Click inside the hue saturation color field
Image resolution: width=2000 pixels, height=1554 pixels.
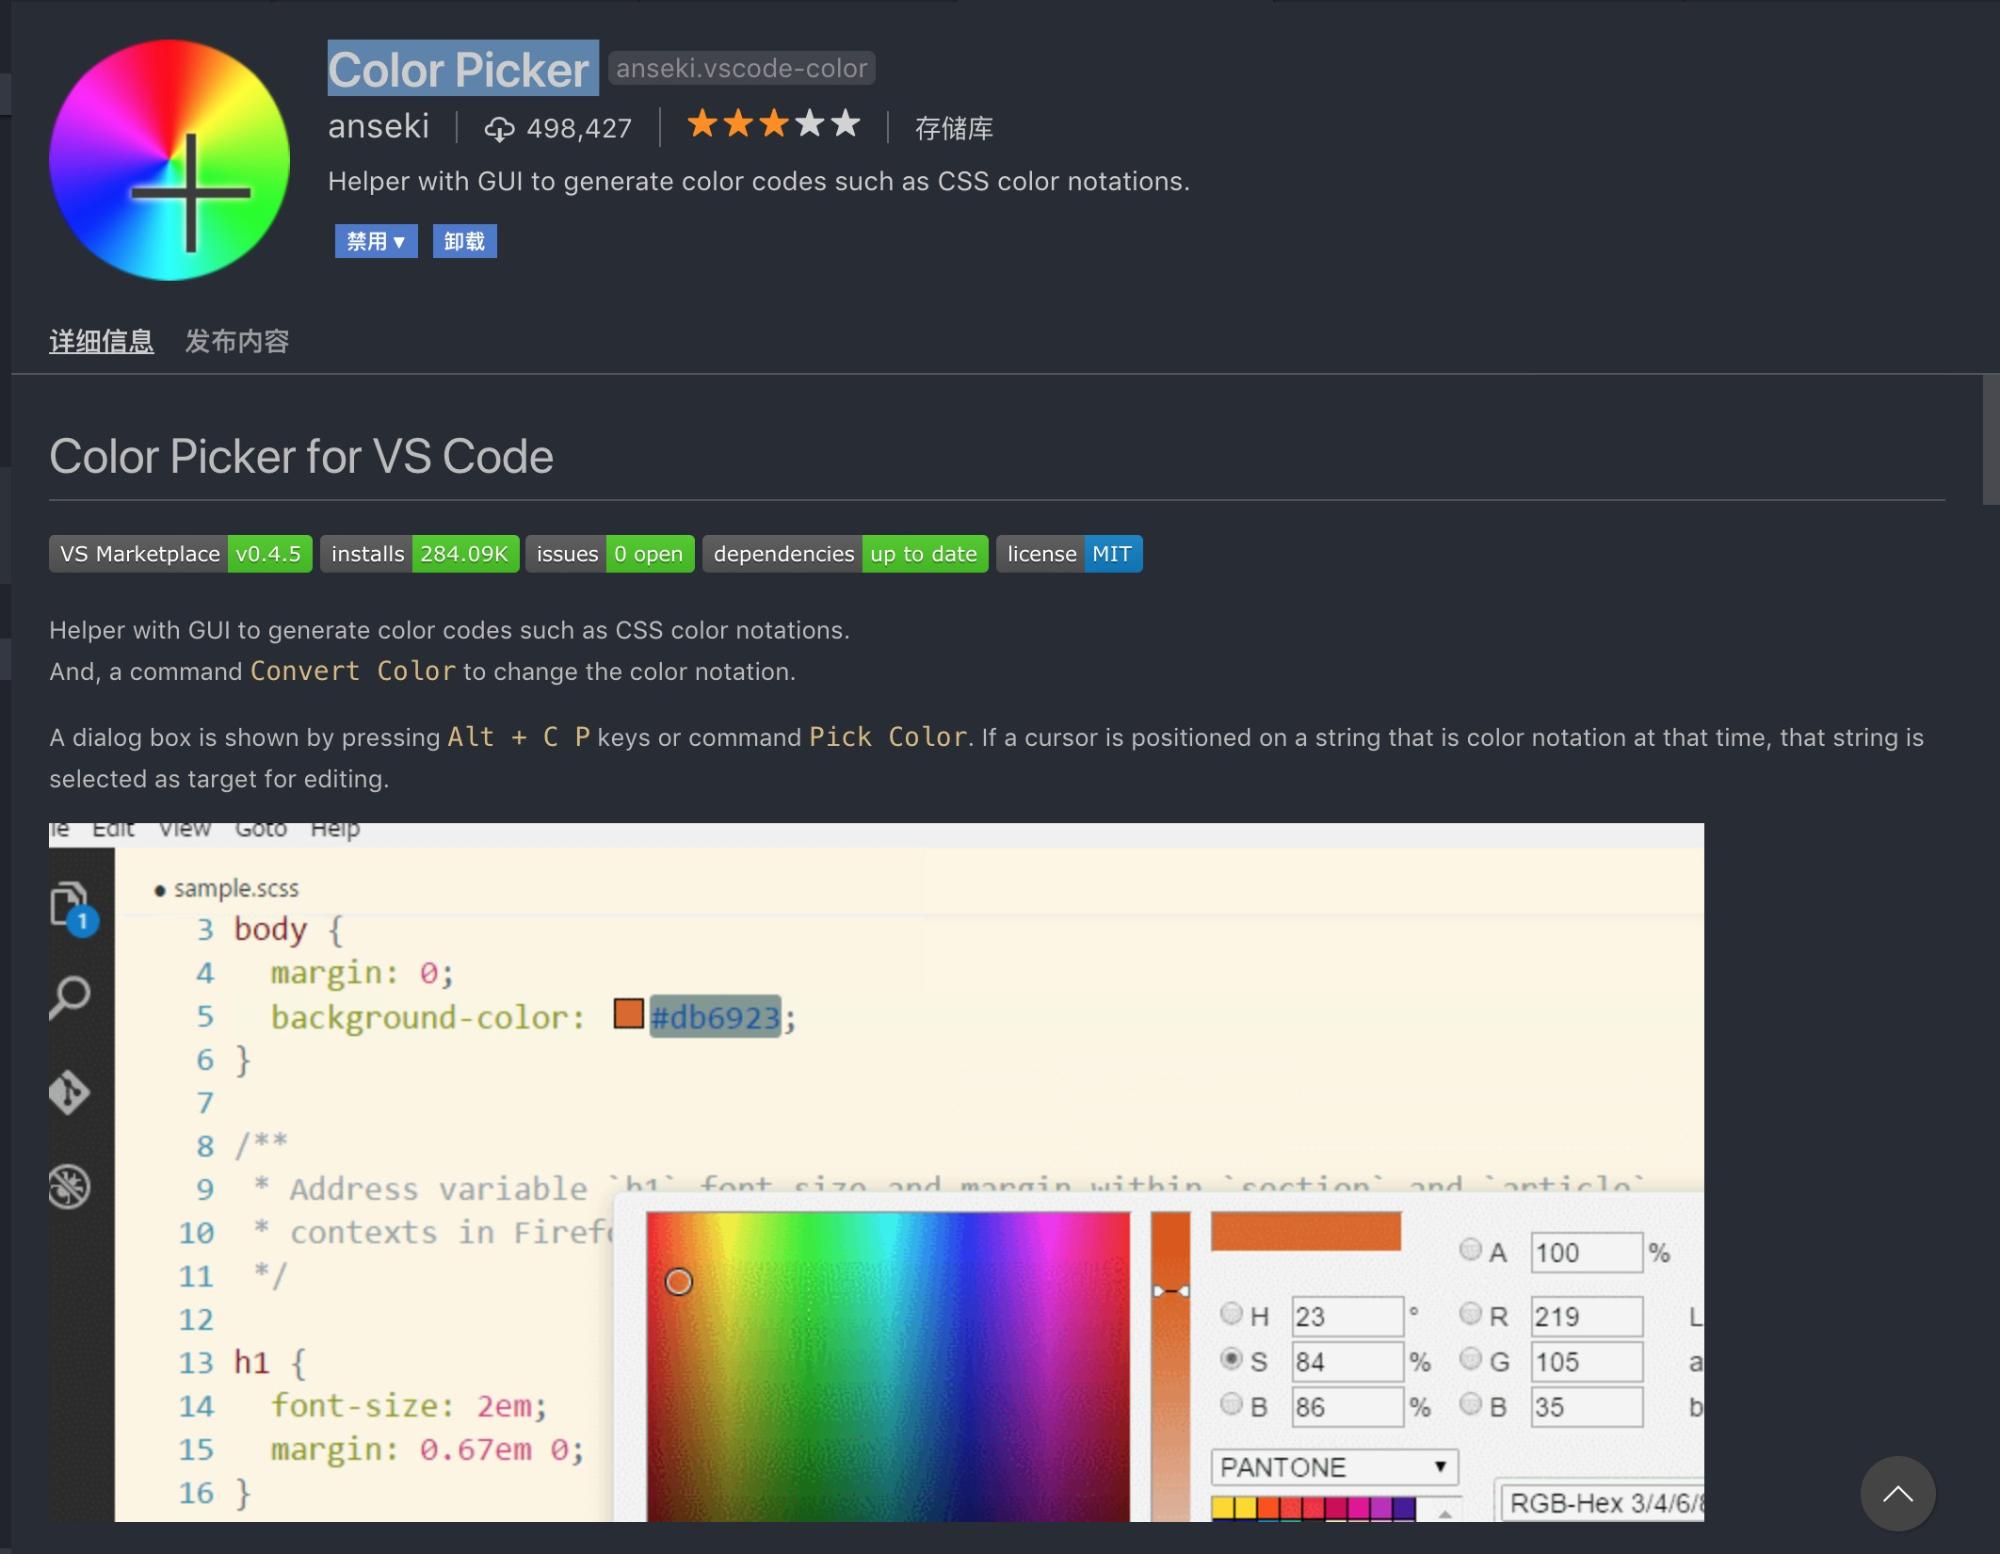click(888, 1366)
